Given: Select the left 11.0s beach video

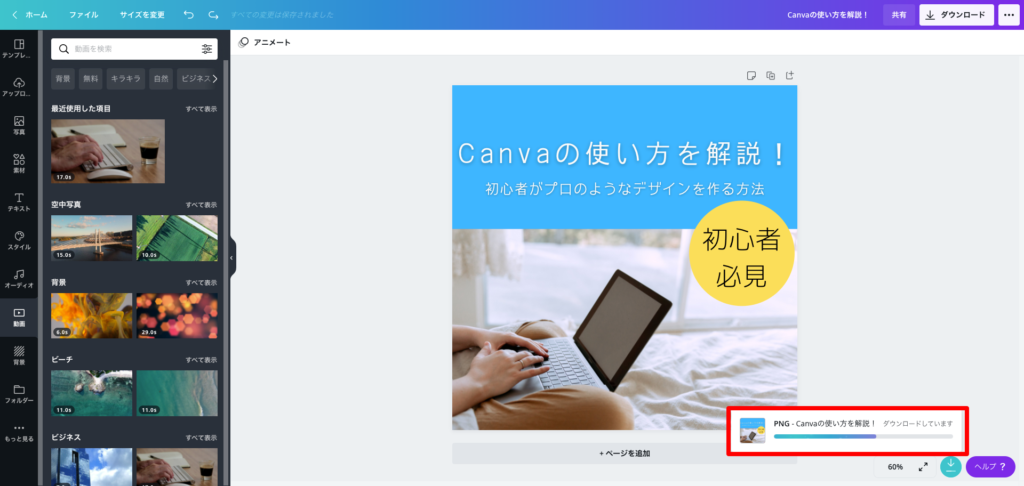Looking at the screenshot, I should (x=91, y=393).
